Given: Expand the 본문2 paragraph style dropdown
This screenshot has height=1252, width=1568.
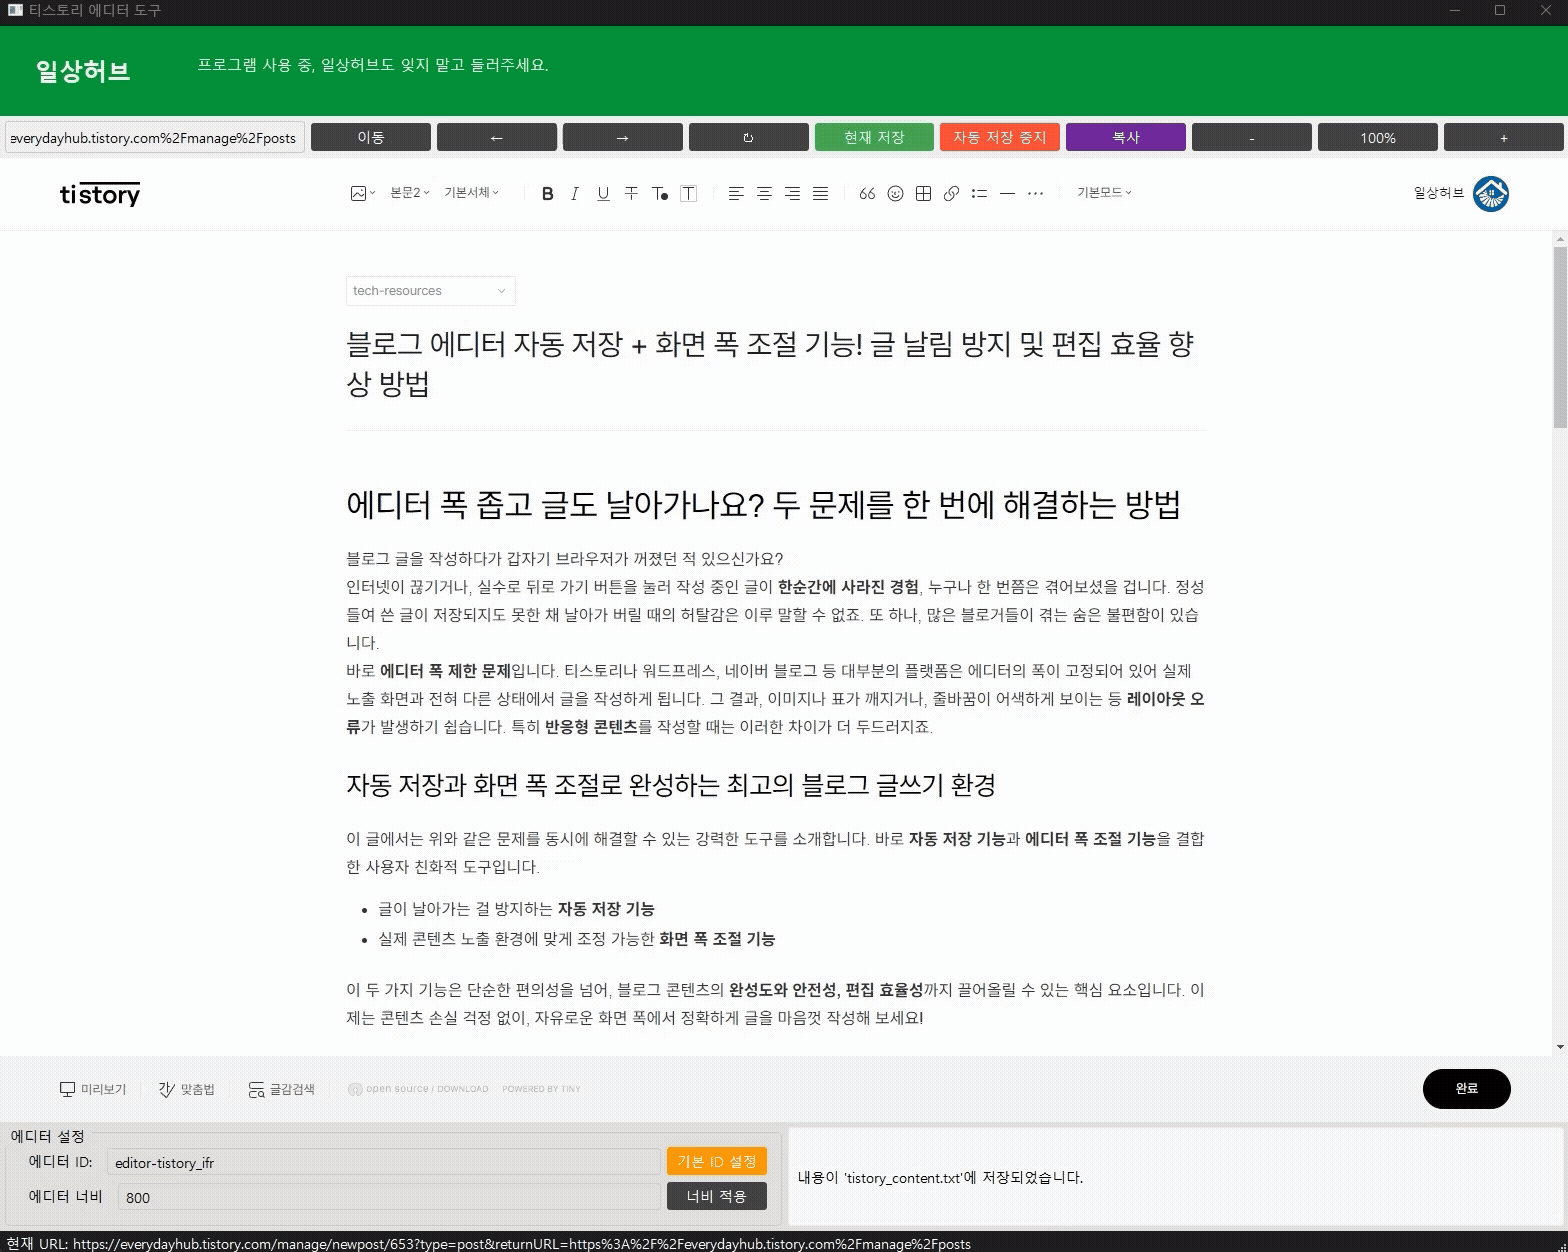Looking at the screenshot, I should pyautogui.click(x=409, y=193).
